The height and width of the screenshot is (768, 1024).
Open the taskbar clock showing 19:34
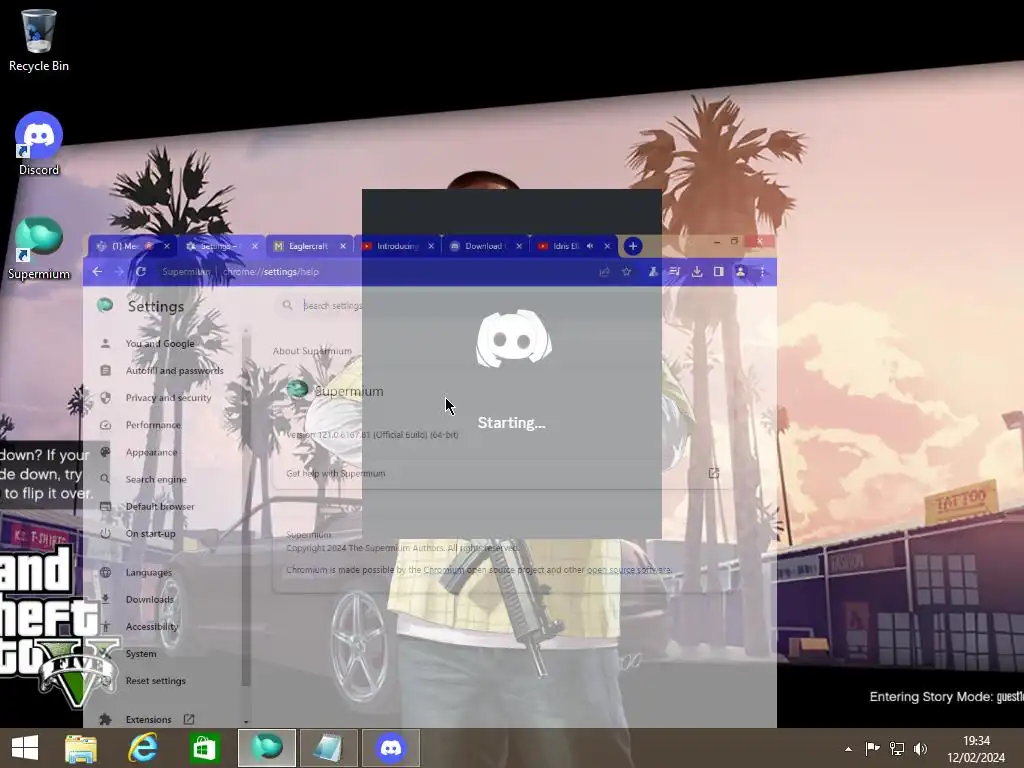pyautogui.click(x=976, y=748)
